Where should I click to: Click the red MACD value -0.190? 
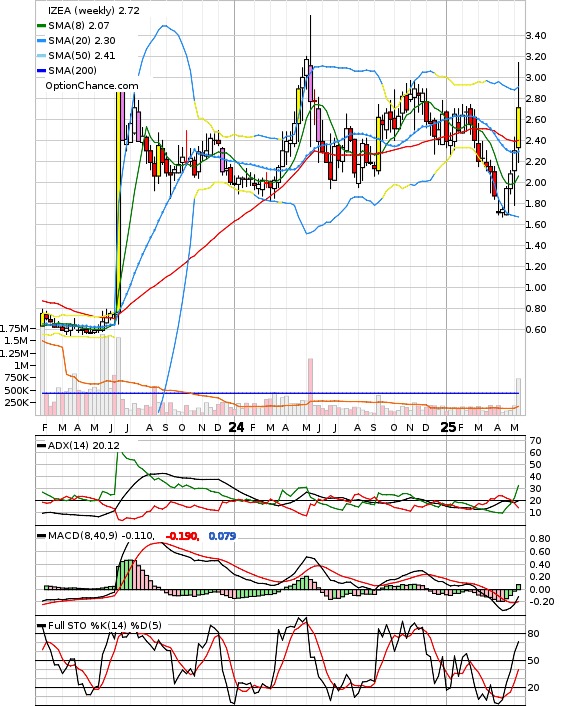click(182, 536)
